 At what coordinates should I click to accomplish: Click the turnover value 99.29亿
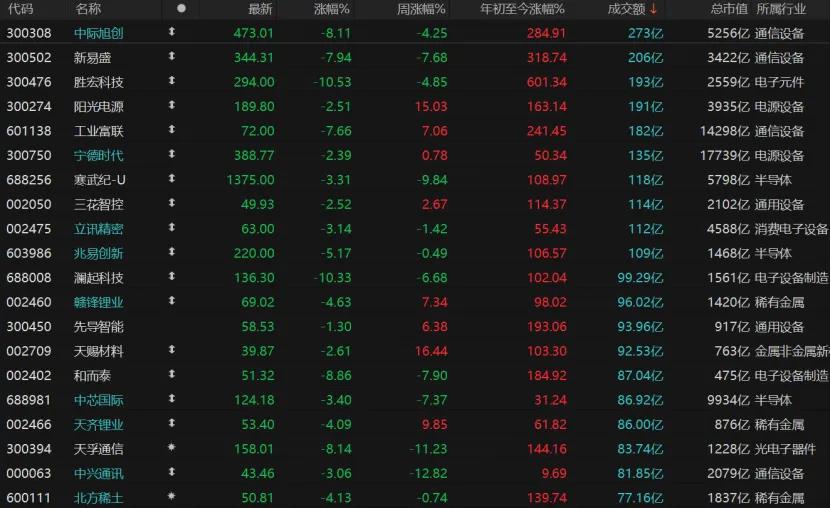[x=640, y=278]
